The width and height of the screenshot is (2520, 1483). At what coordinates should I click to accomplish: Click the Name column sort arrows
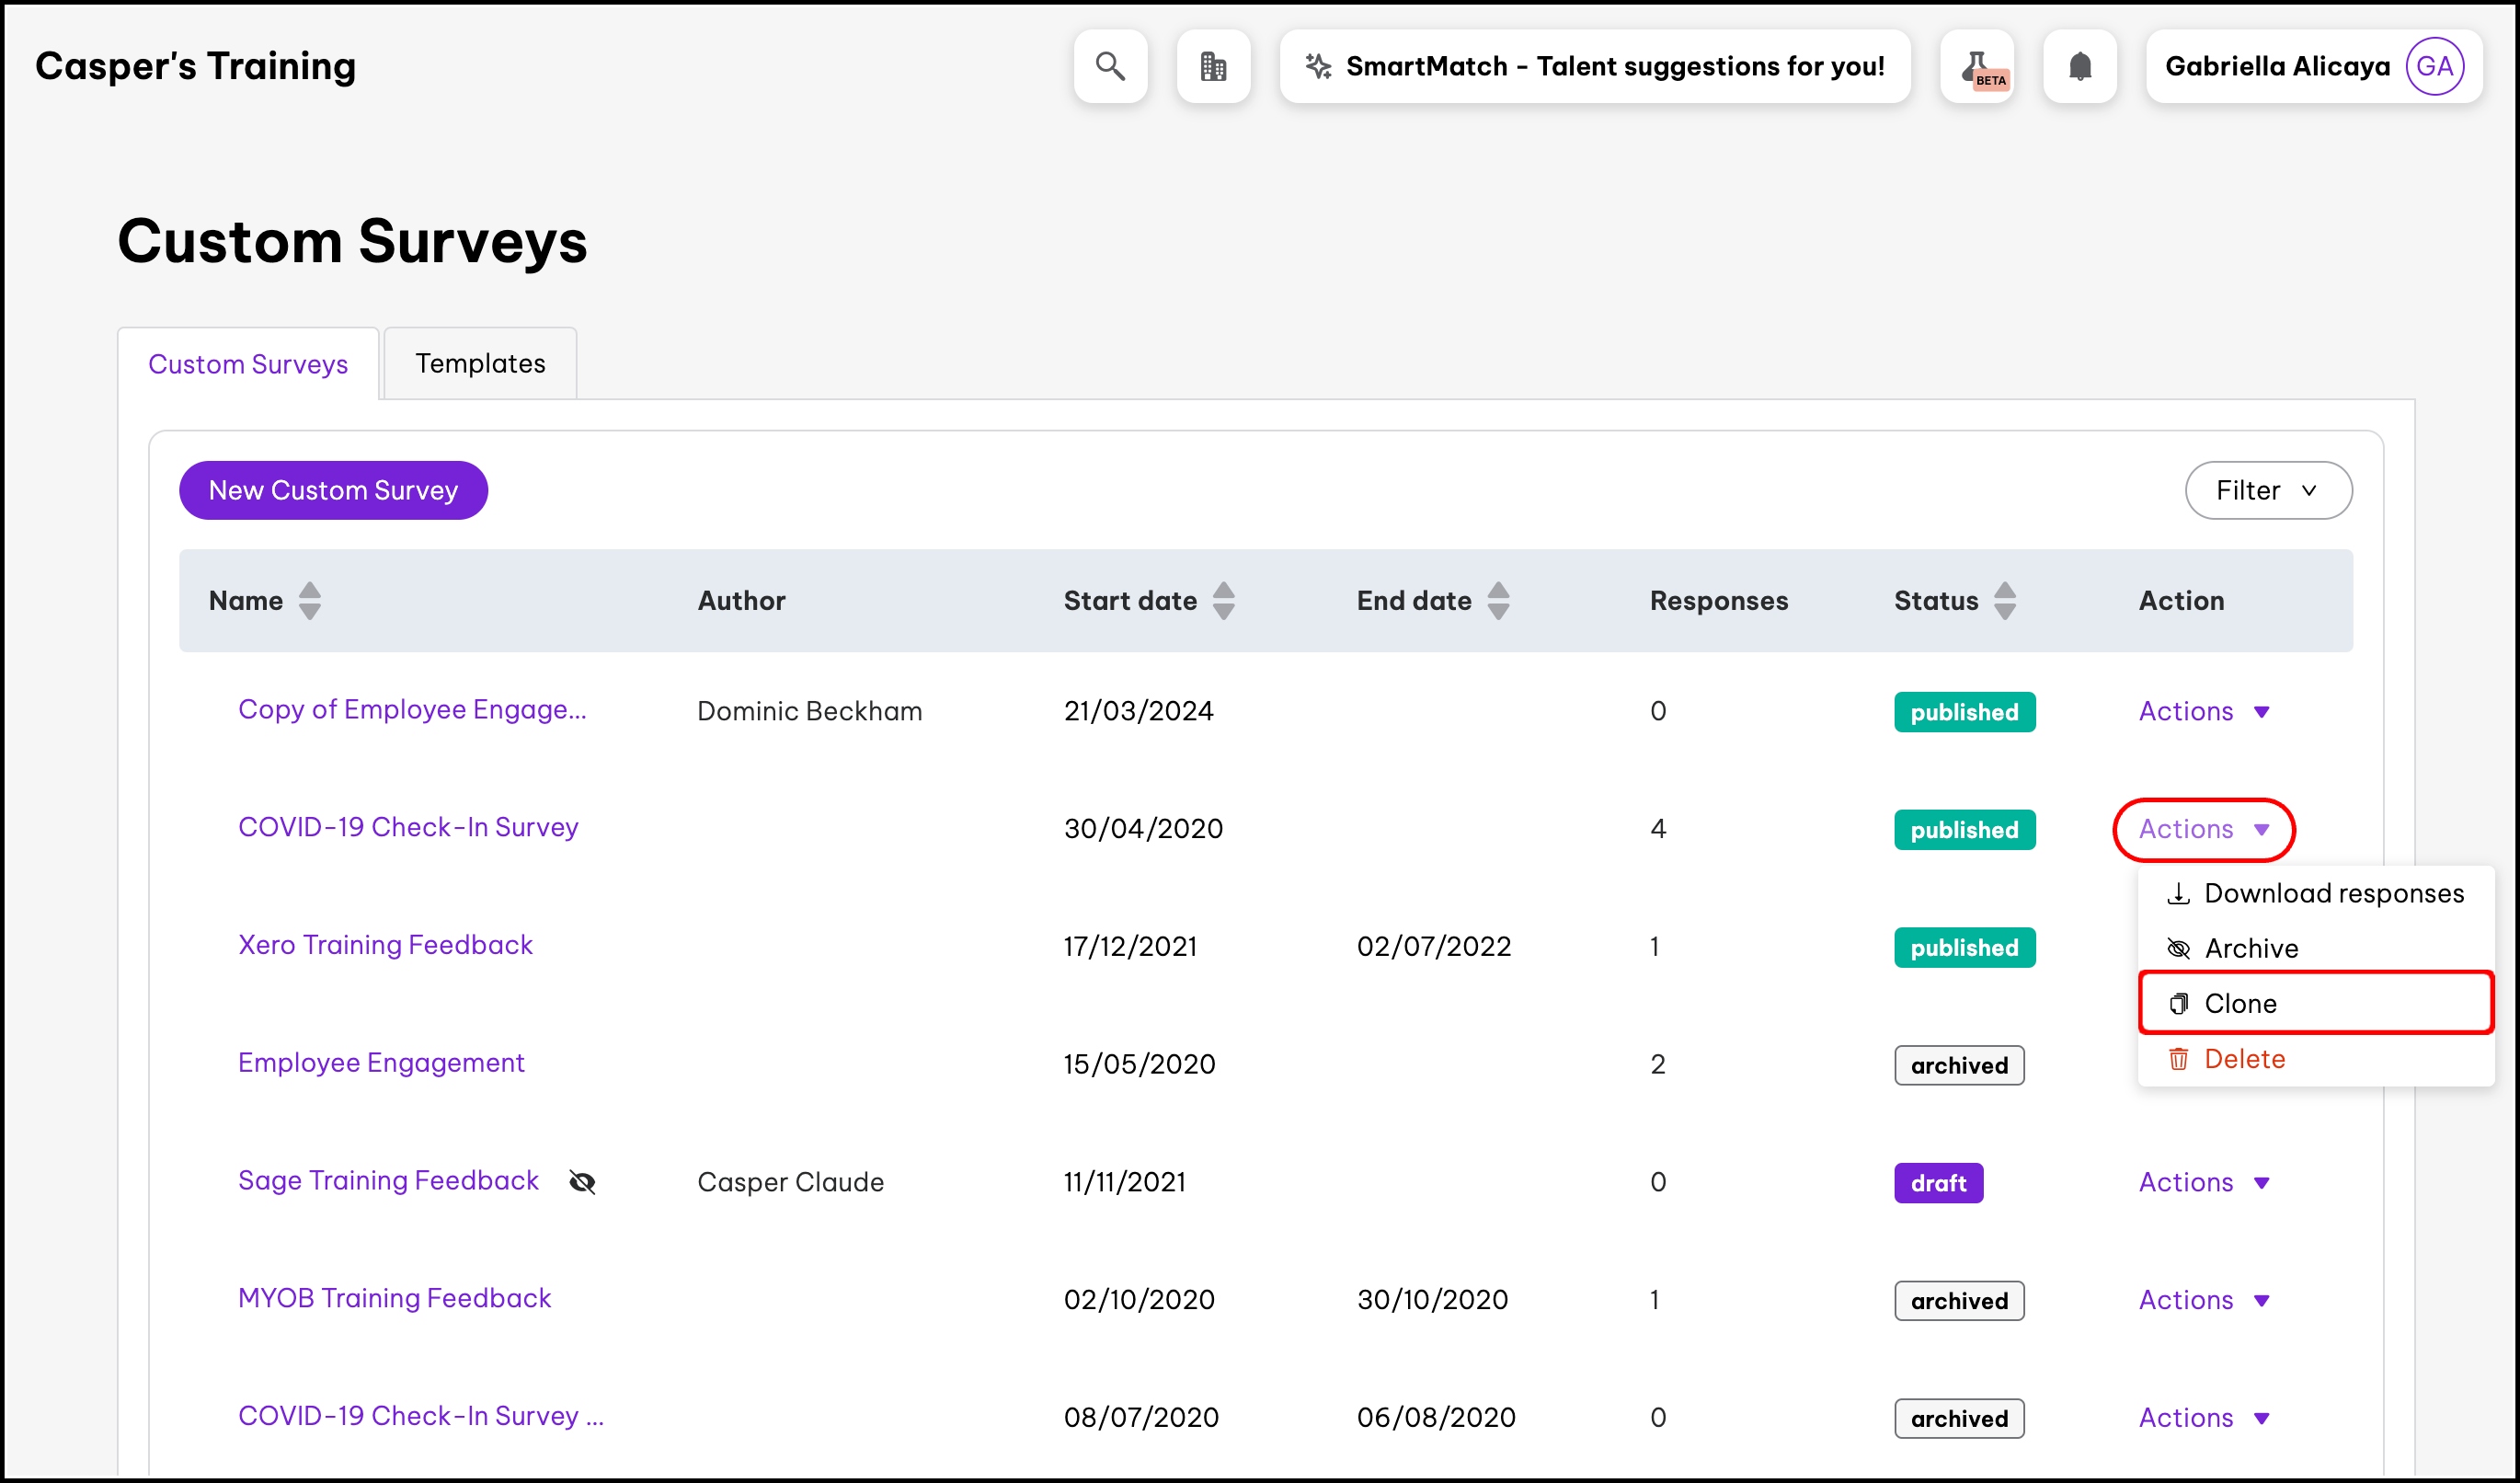tap(310, 601)
